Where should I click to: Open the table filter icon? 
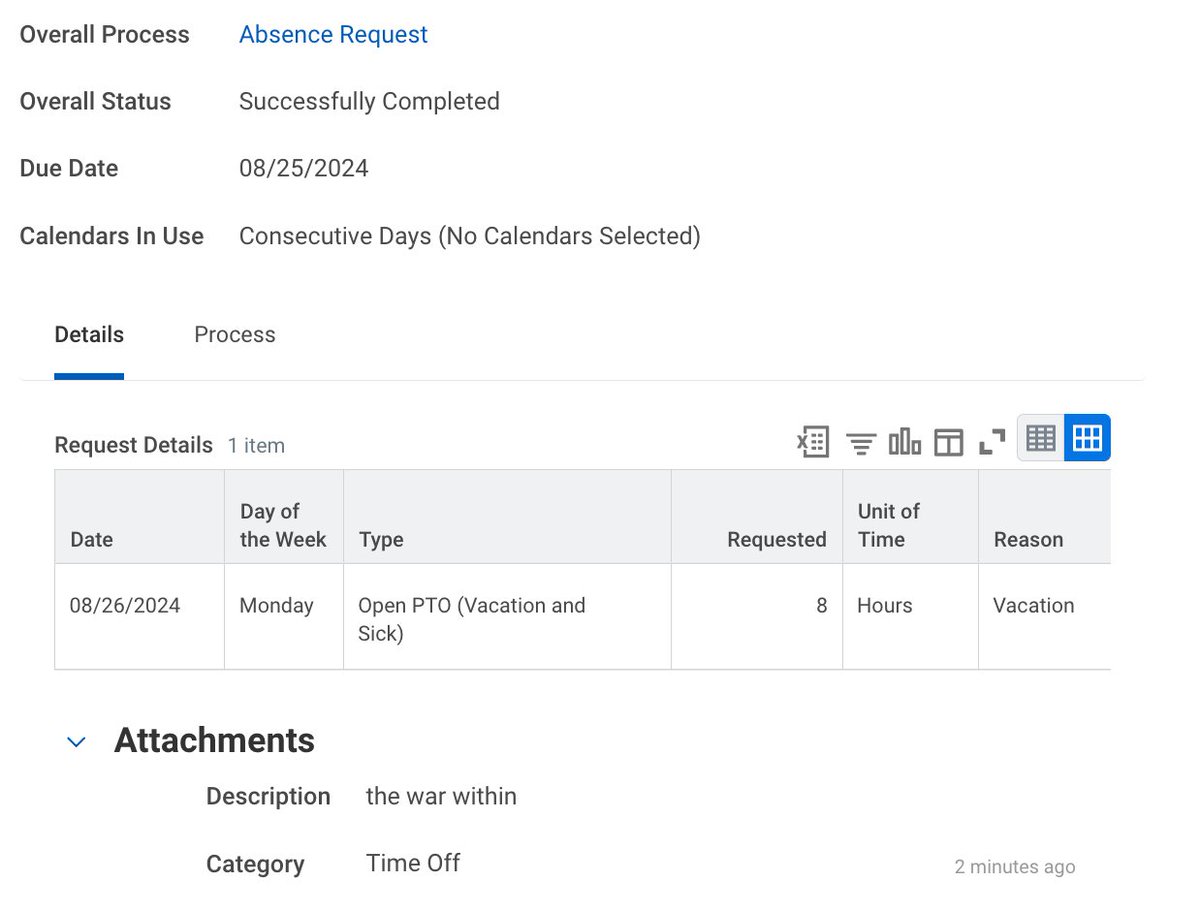tap(861, 442)
